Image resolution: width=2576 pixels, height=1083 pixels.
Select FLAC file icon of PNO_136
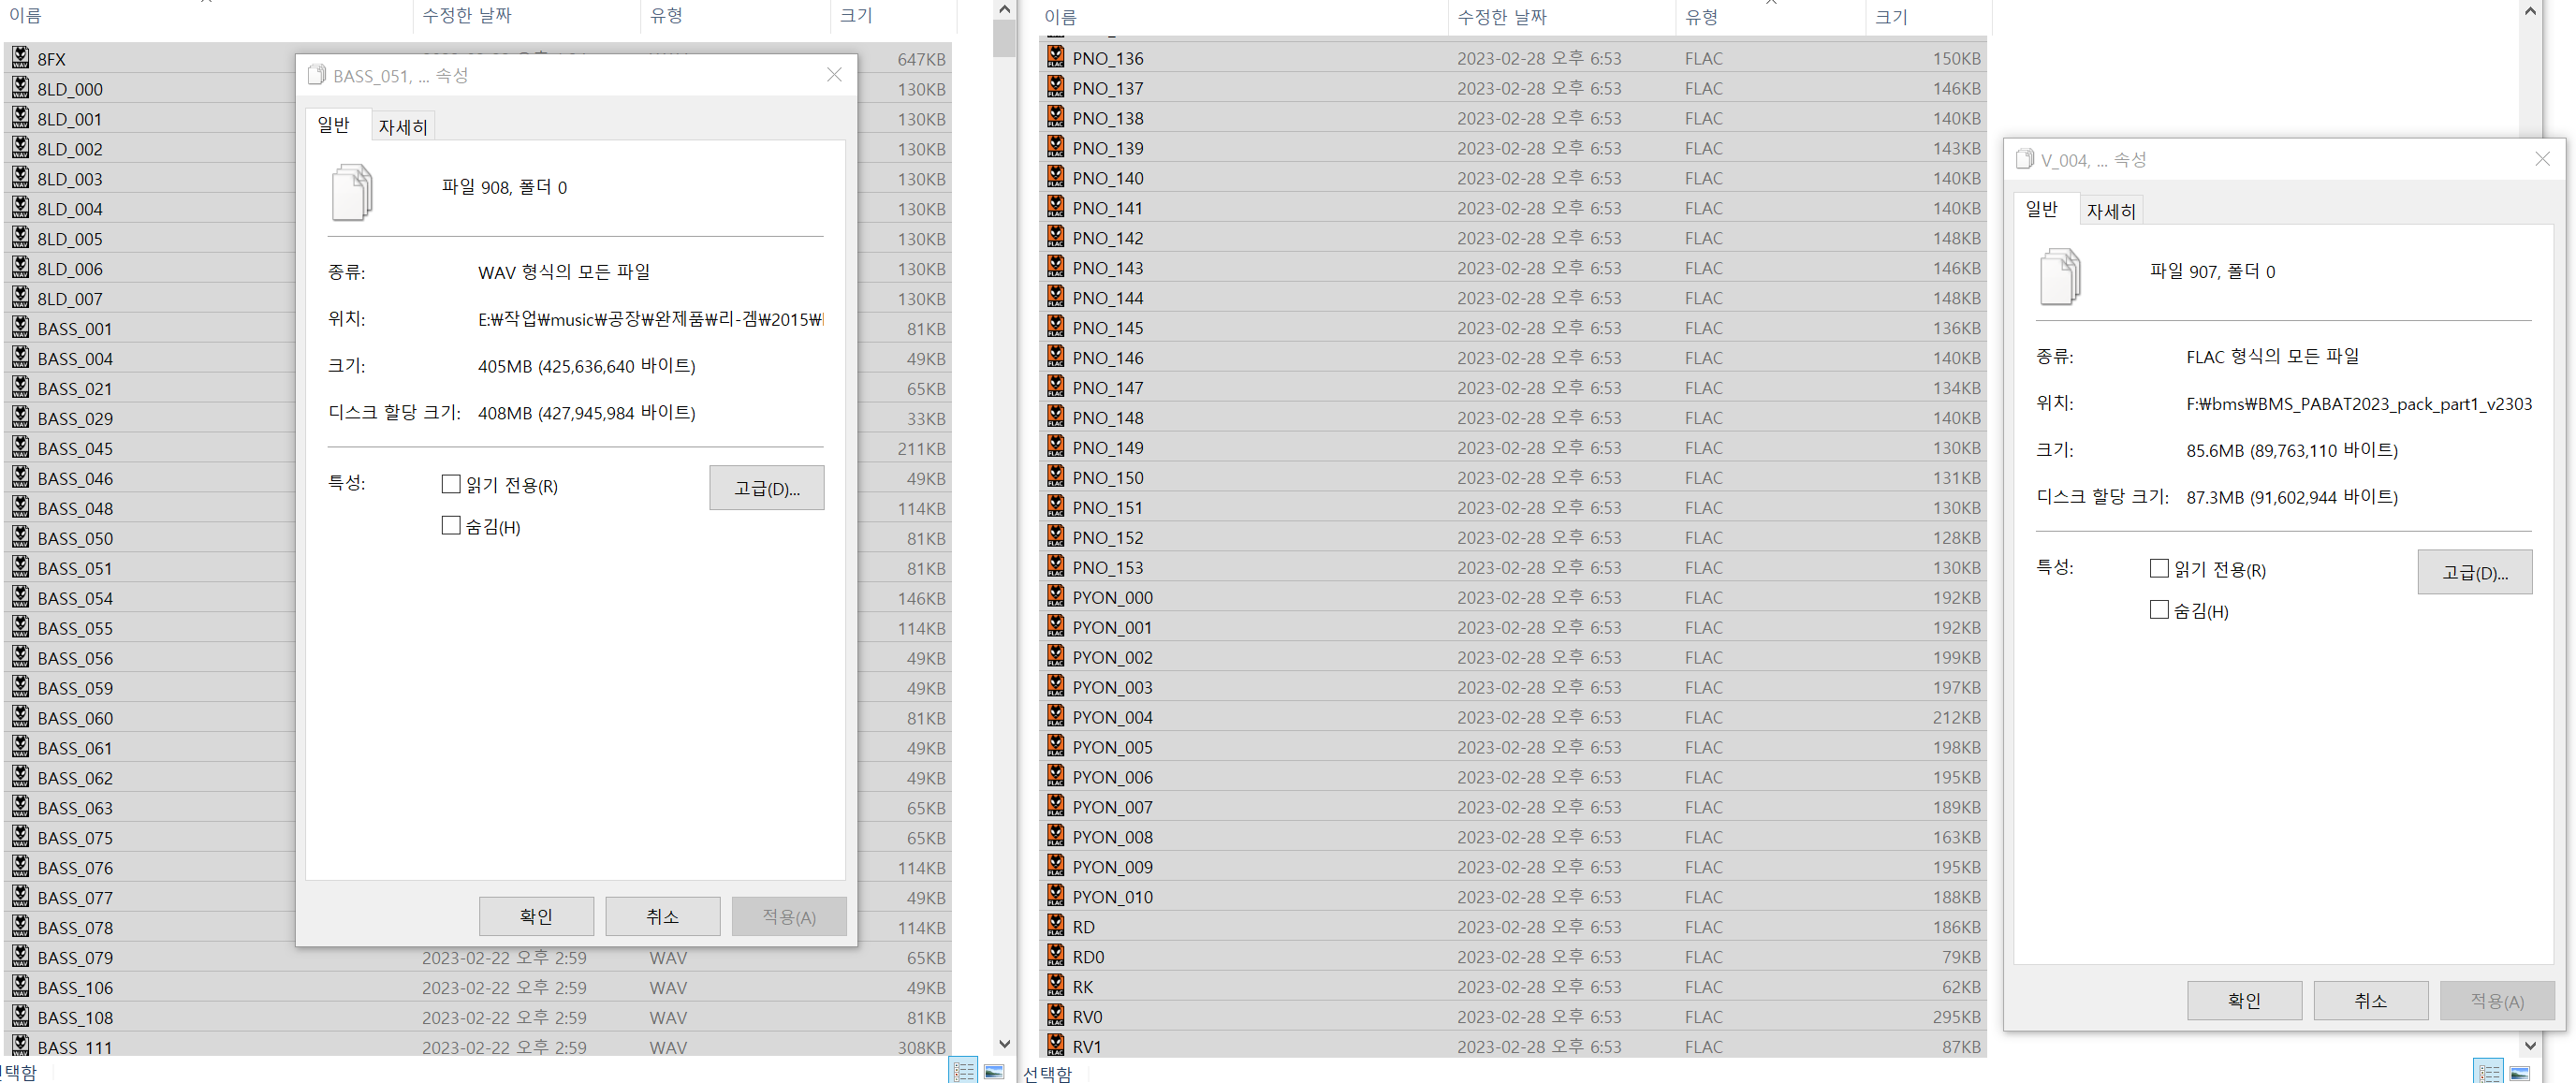coord(1055,57)
